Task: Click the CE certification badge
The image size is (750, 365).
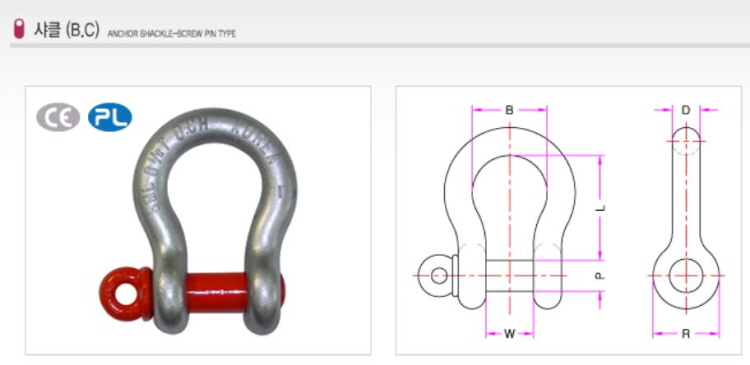Action: point(58,117)
